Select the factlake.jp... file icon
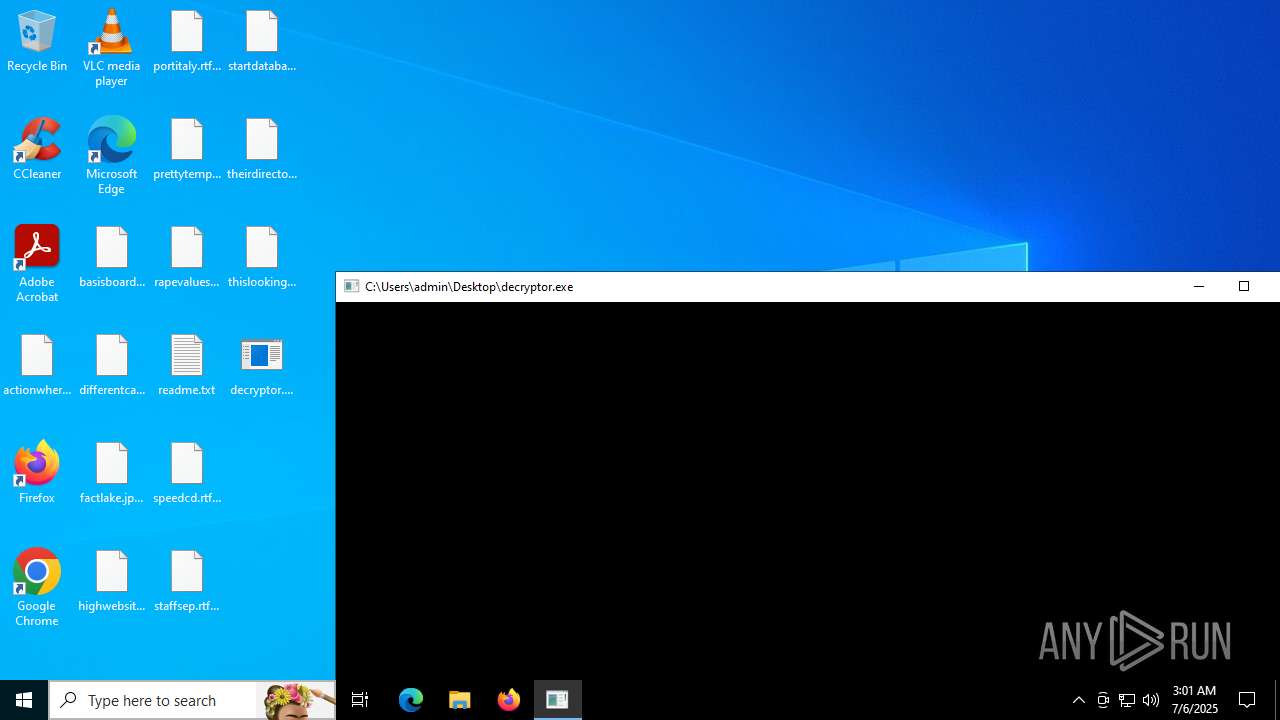 (x=112, y=474)
